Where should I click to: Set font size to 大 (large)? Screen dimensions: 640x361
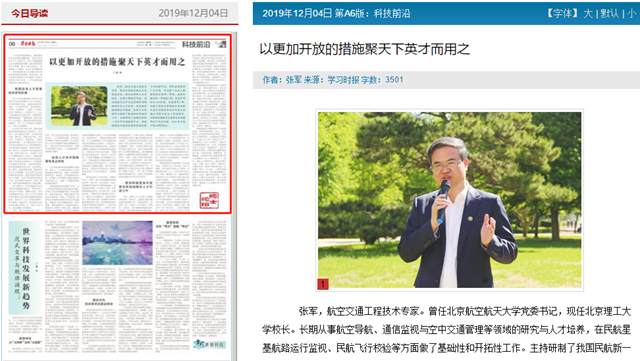coord(588,13)
